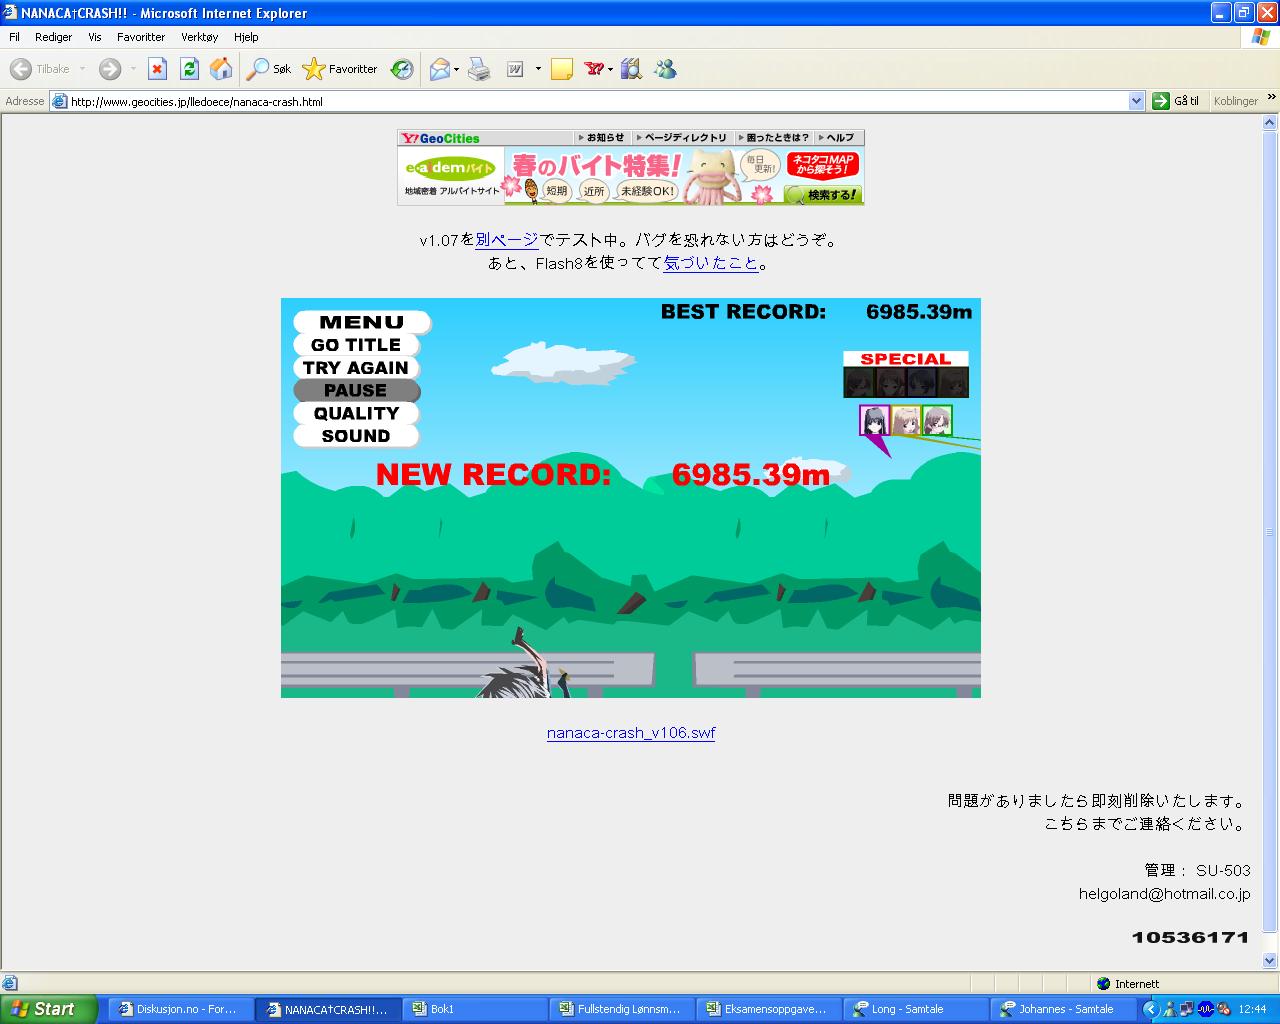
Task: Click the purple-framed character portrait
Action: pos(875,420)
